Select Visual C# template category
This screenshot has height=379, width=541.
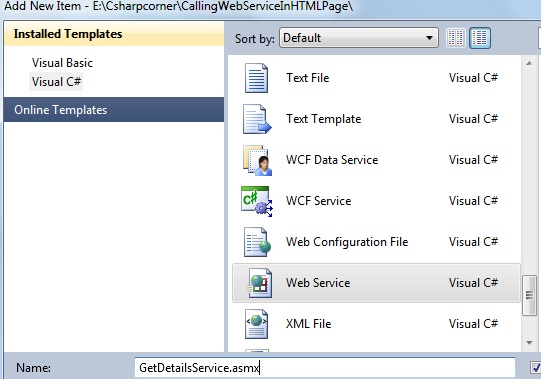[56, 82]
